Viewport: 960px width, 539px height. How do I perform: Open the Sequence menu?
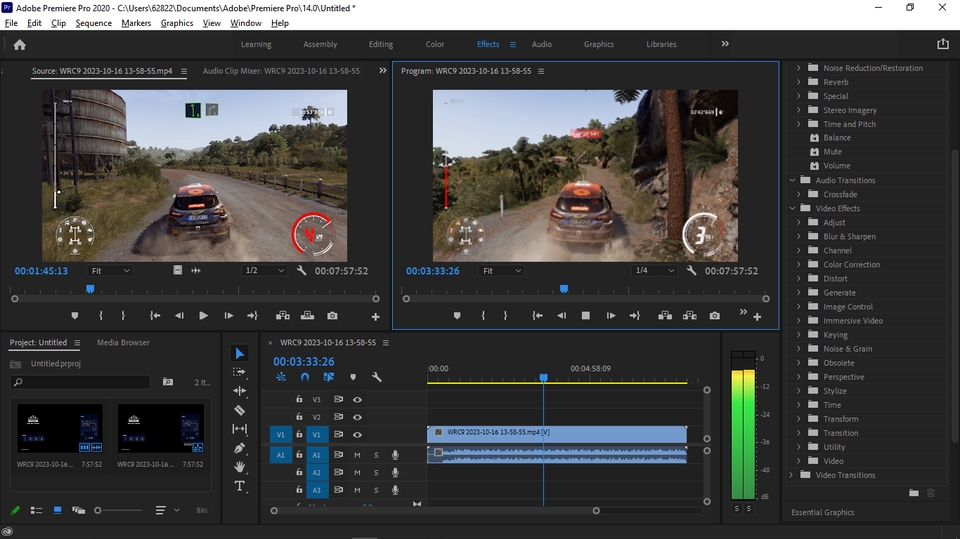click(94, 23)
